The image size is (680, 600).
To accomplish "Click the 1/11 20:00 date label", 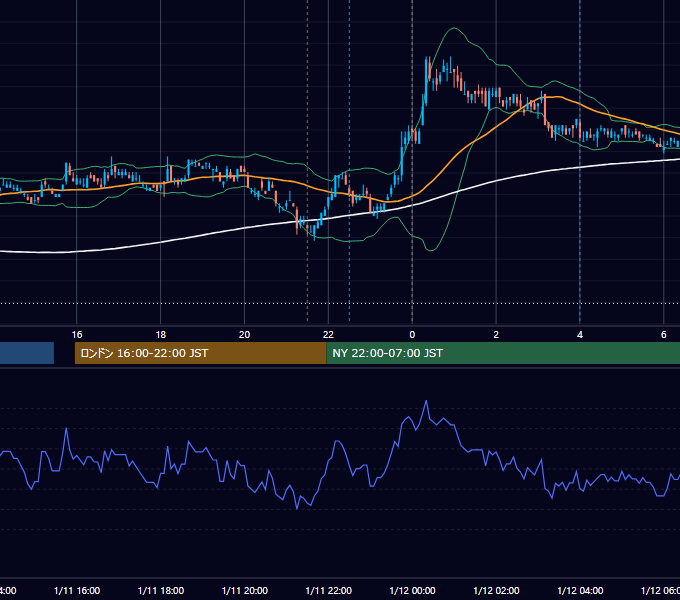I will (x=245, y=590).
